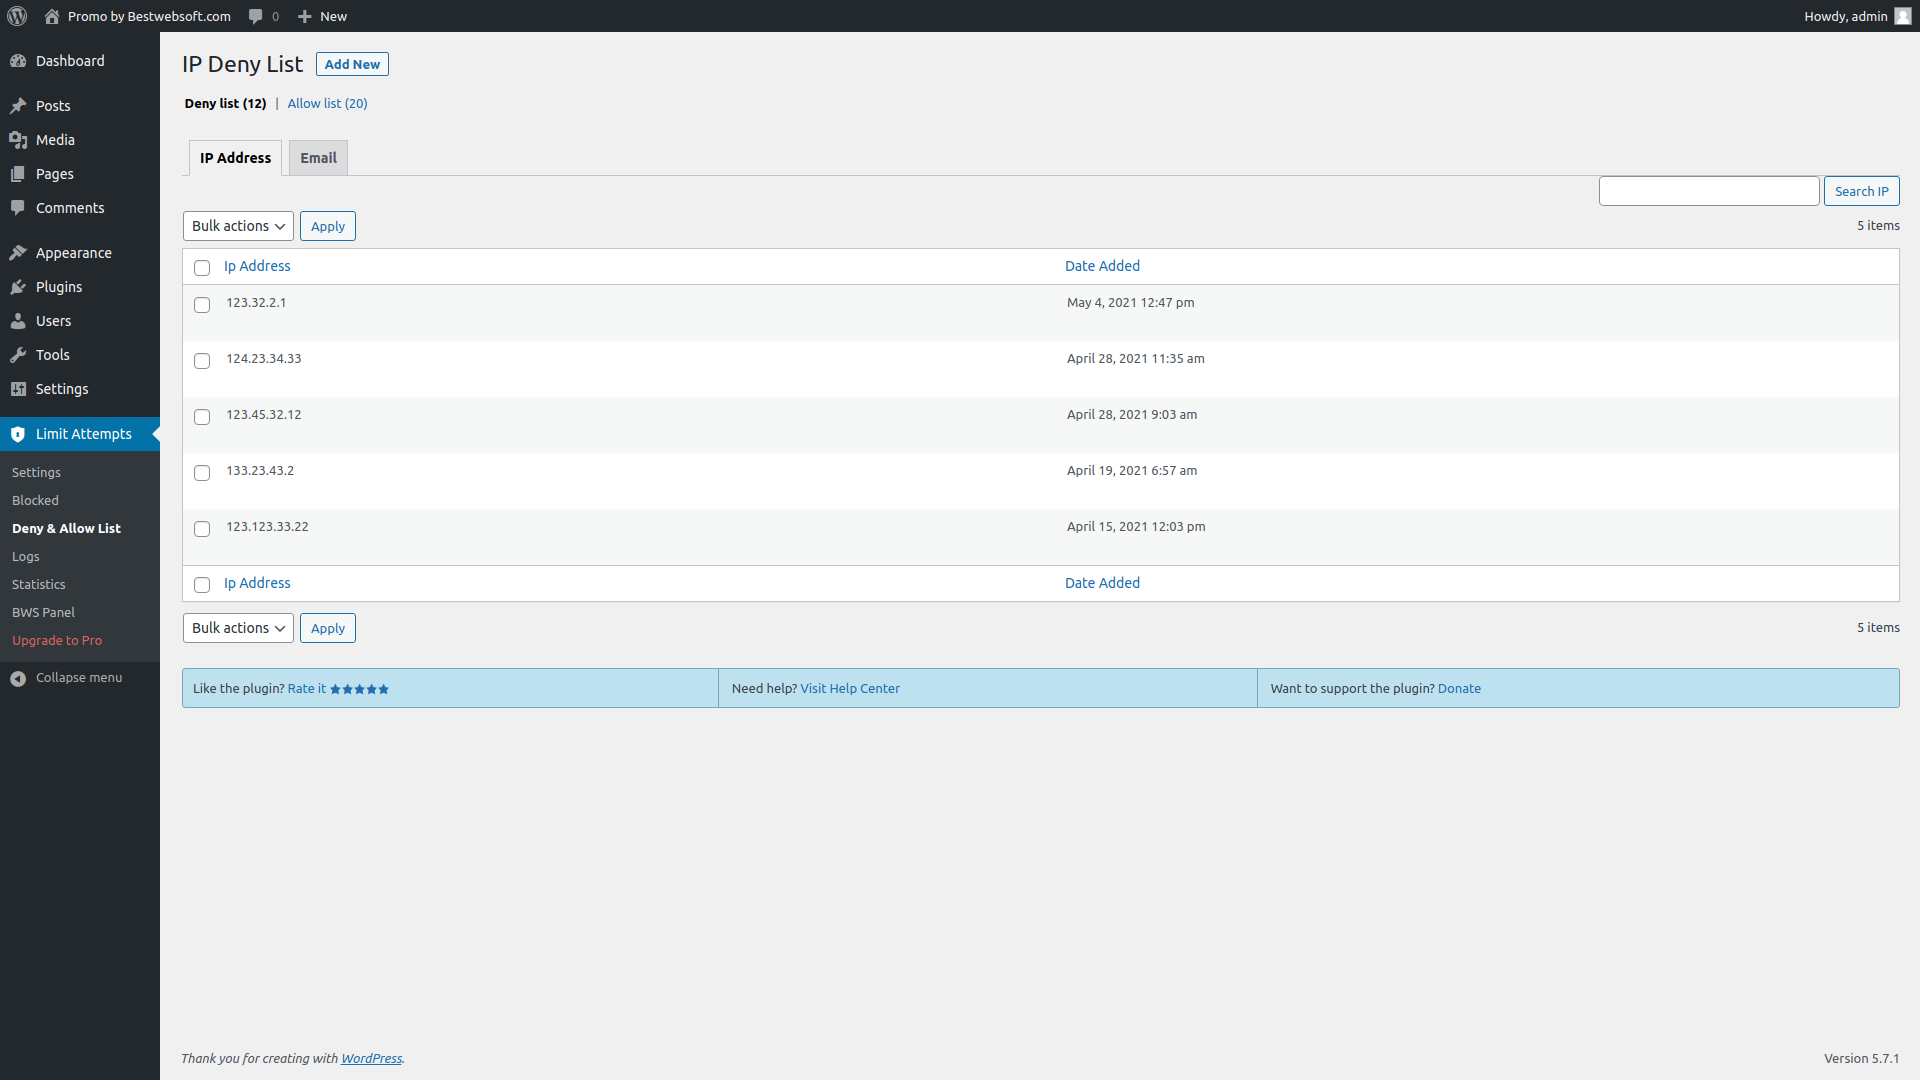Open the site home icon in admin bar

tap(52, 16)
